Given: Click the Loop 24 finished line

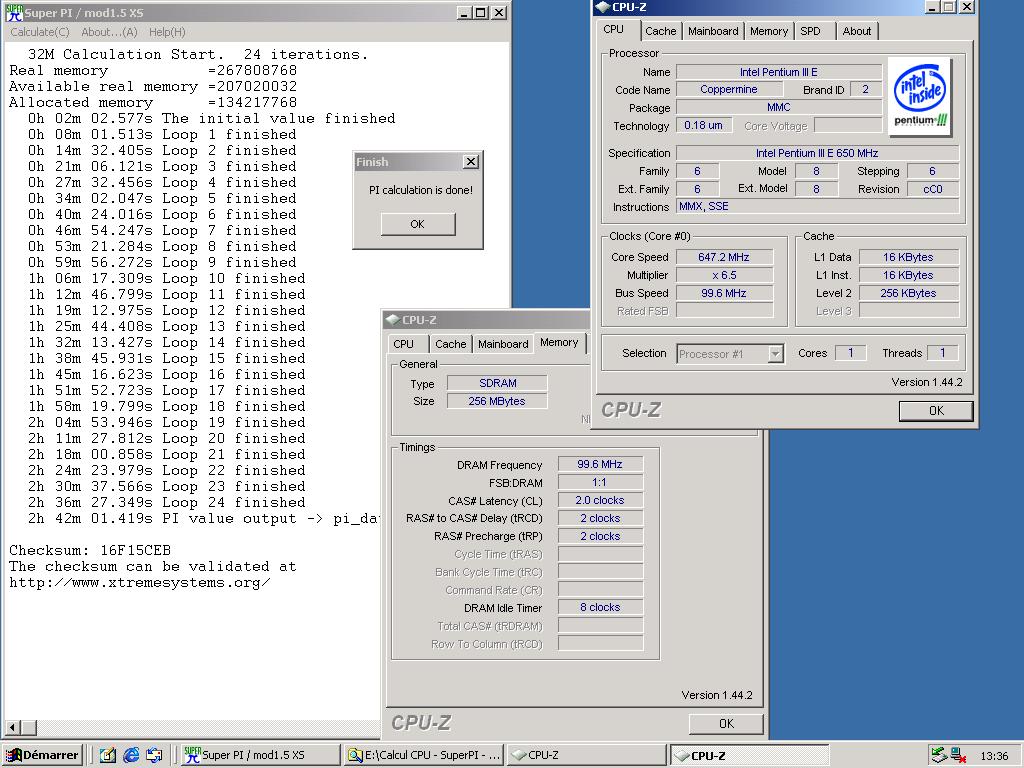Looking at the screenshot, I should click(x=167, y=503).
